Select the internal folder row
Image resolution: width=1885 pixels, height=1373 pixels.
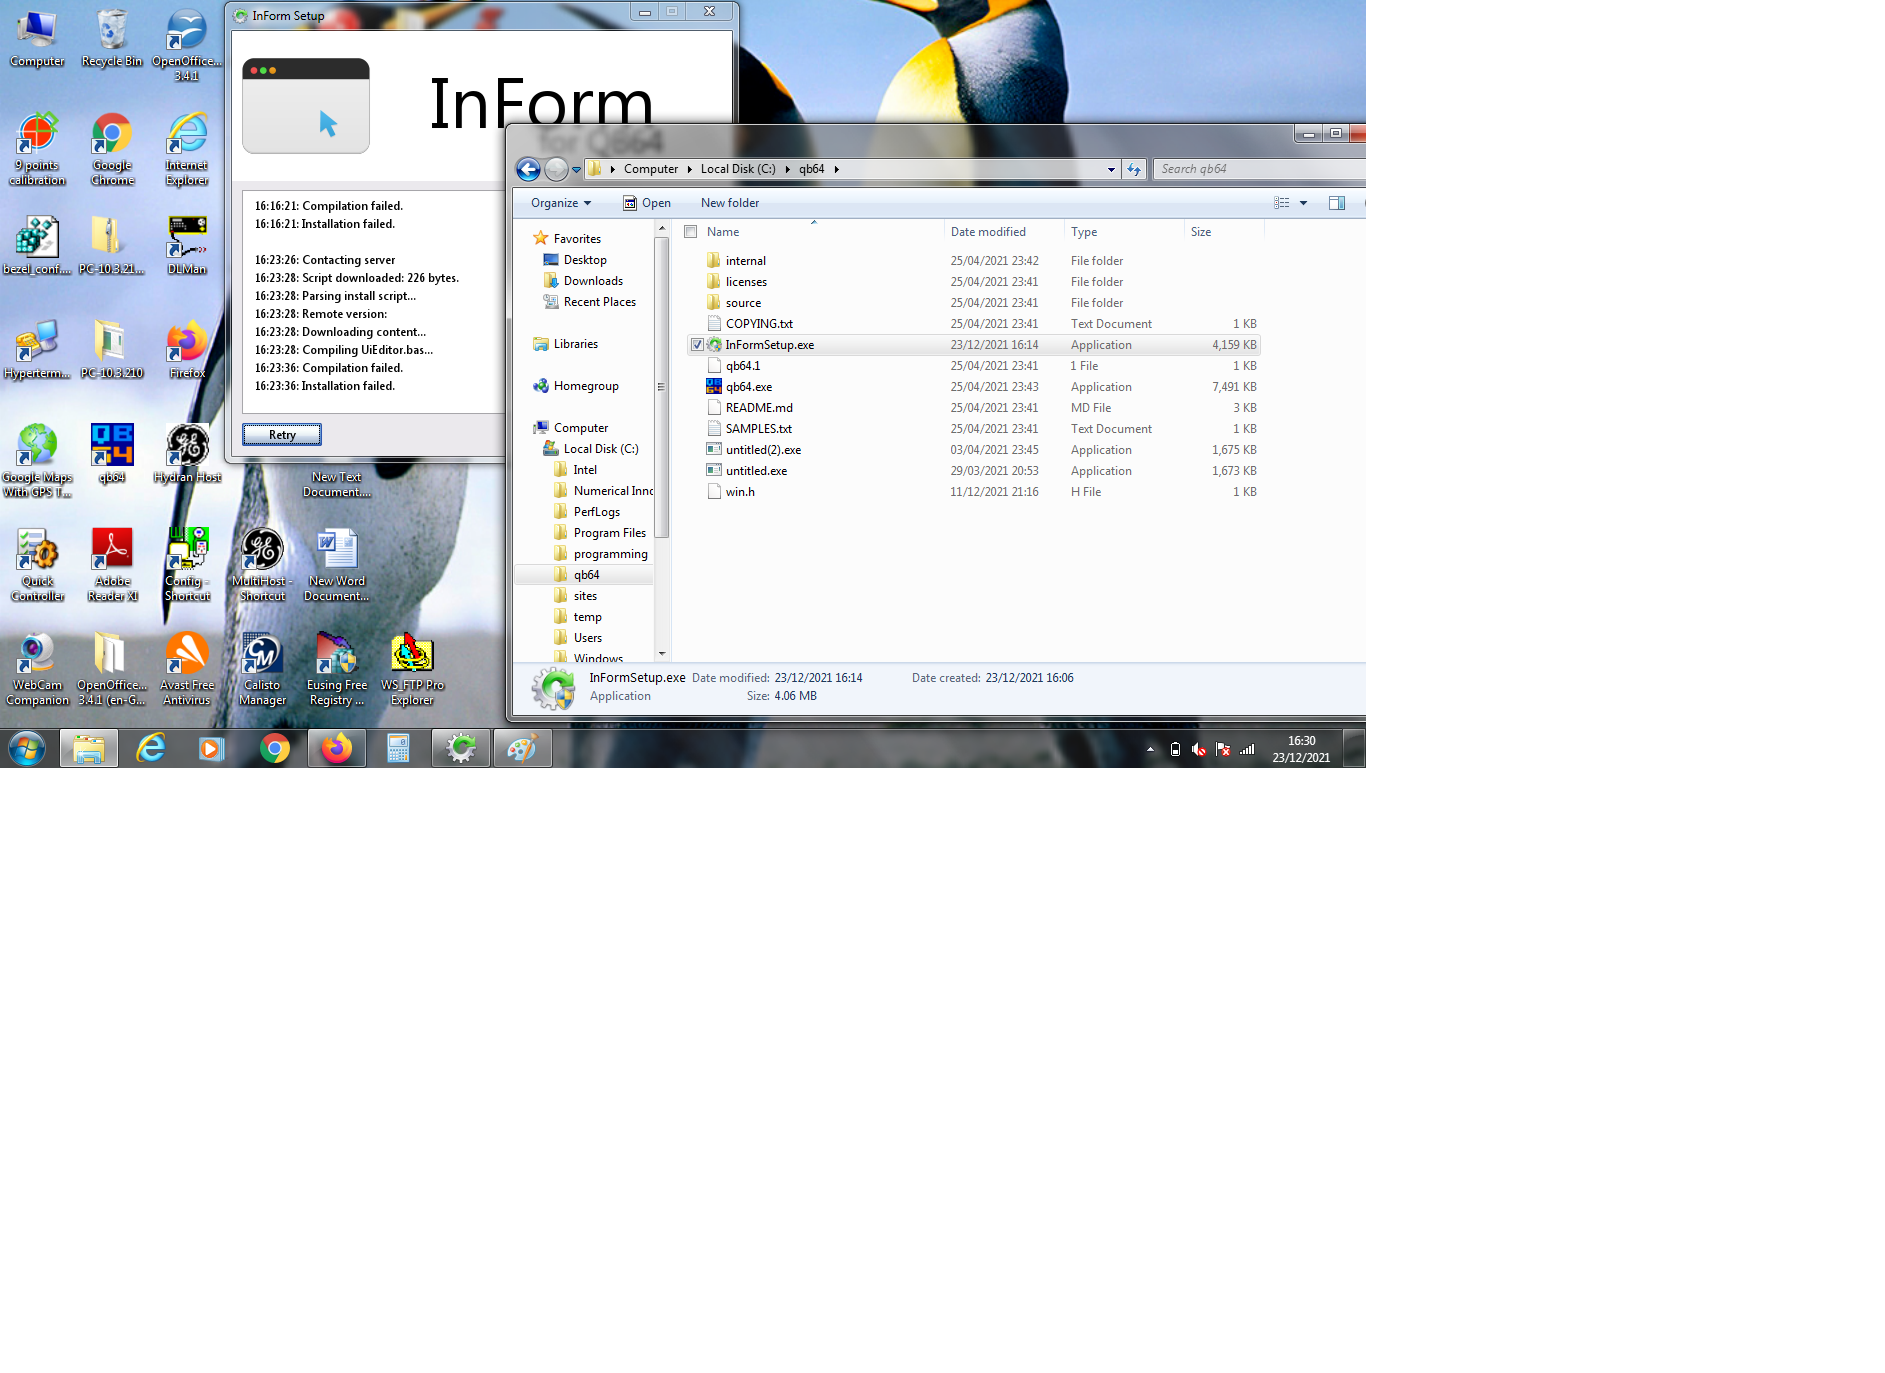point(975,261)
